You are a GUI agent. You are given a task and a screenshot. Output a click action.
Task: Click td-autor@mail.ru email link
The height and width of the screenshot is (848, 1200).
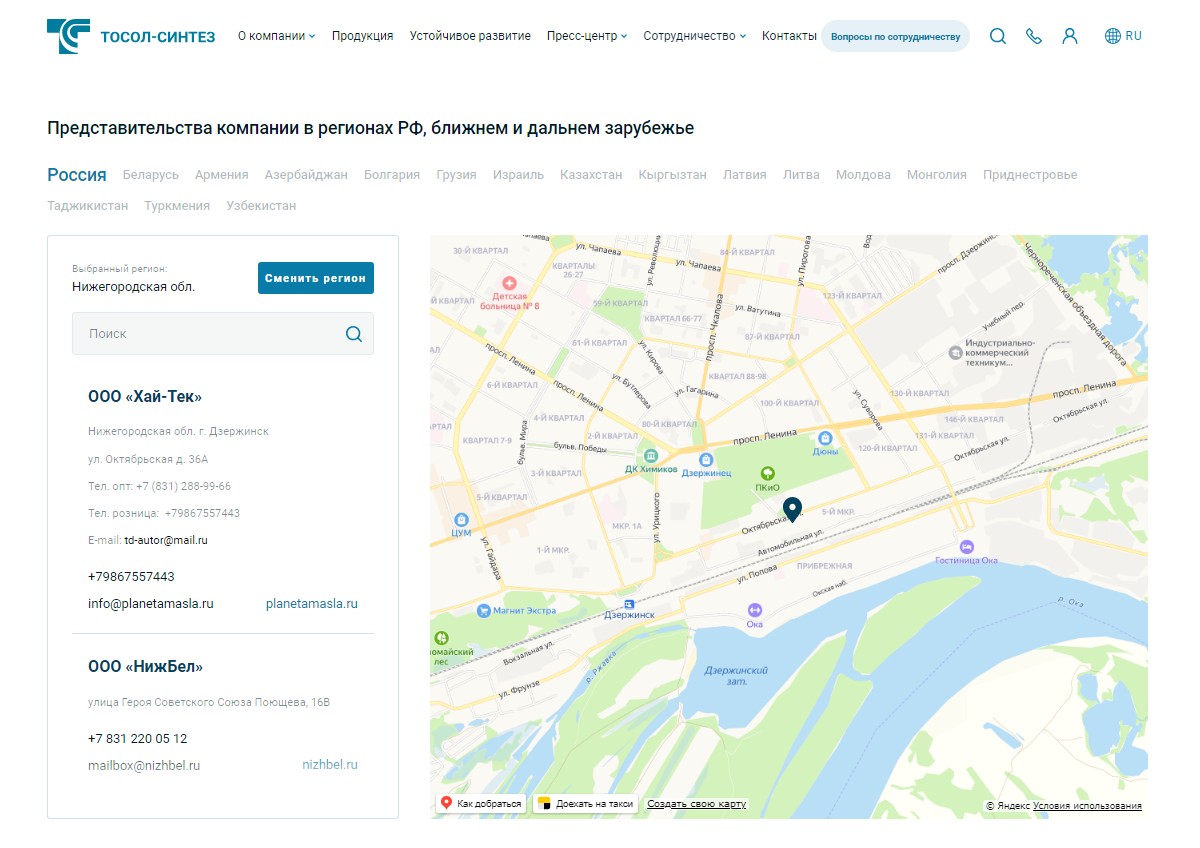point(166,540)
